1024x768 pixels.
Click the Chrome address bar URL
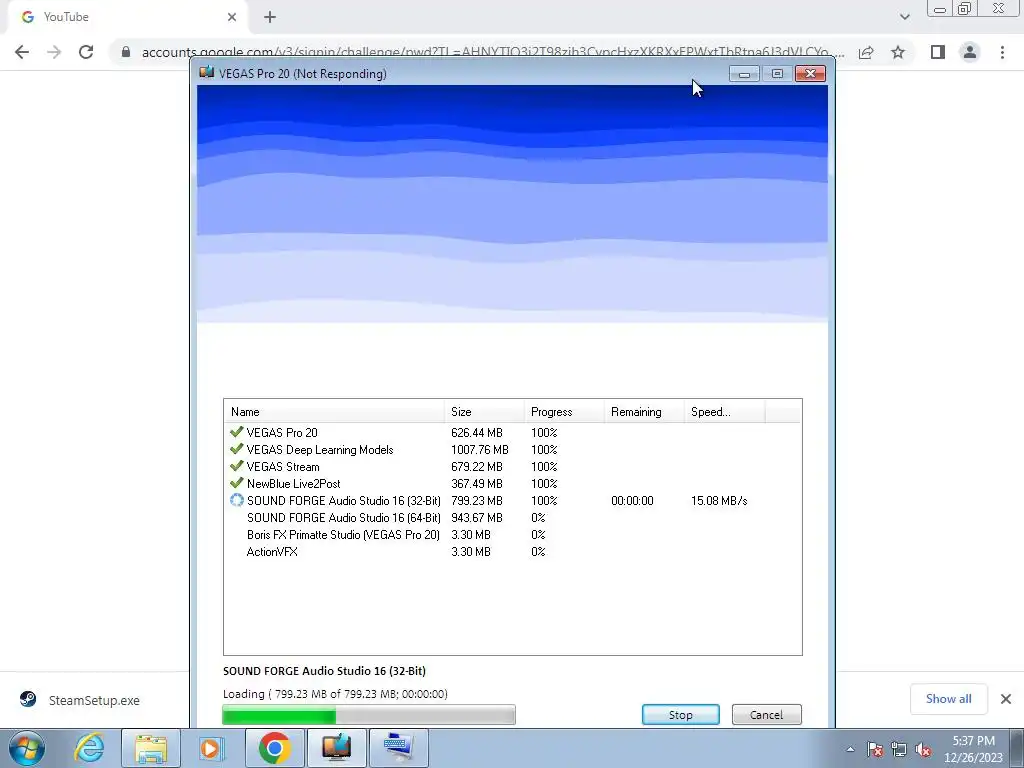pyautogui.click(x=493, y=52)
